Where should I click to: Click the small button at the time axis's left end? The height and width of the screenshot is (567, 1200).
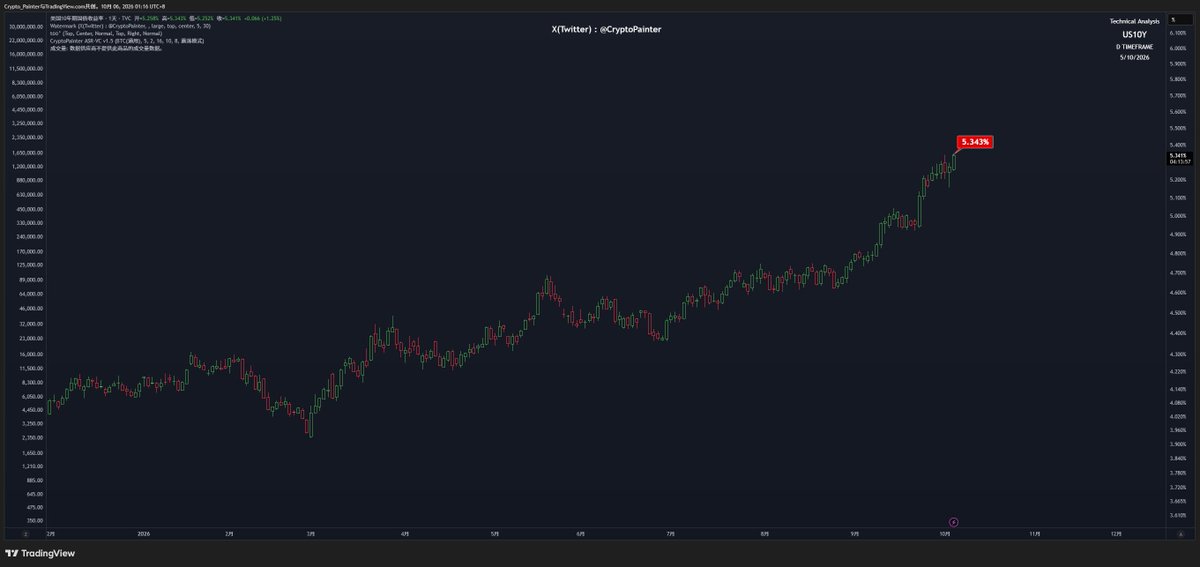pyautogui.click(x=25, y=535)
